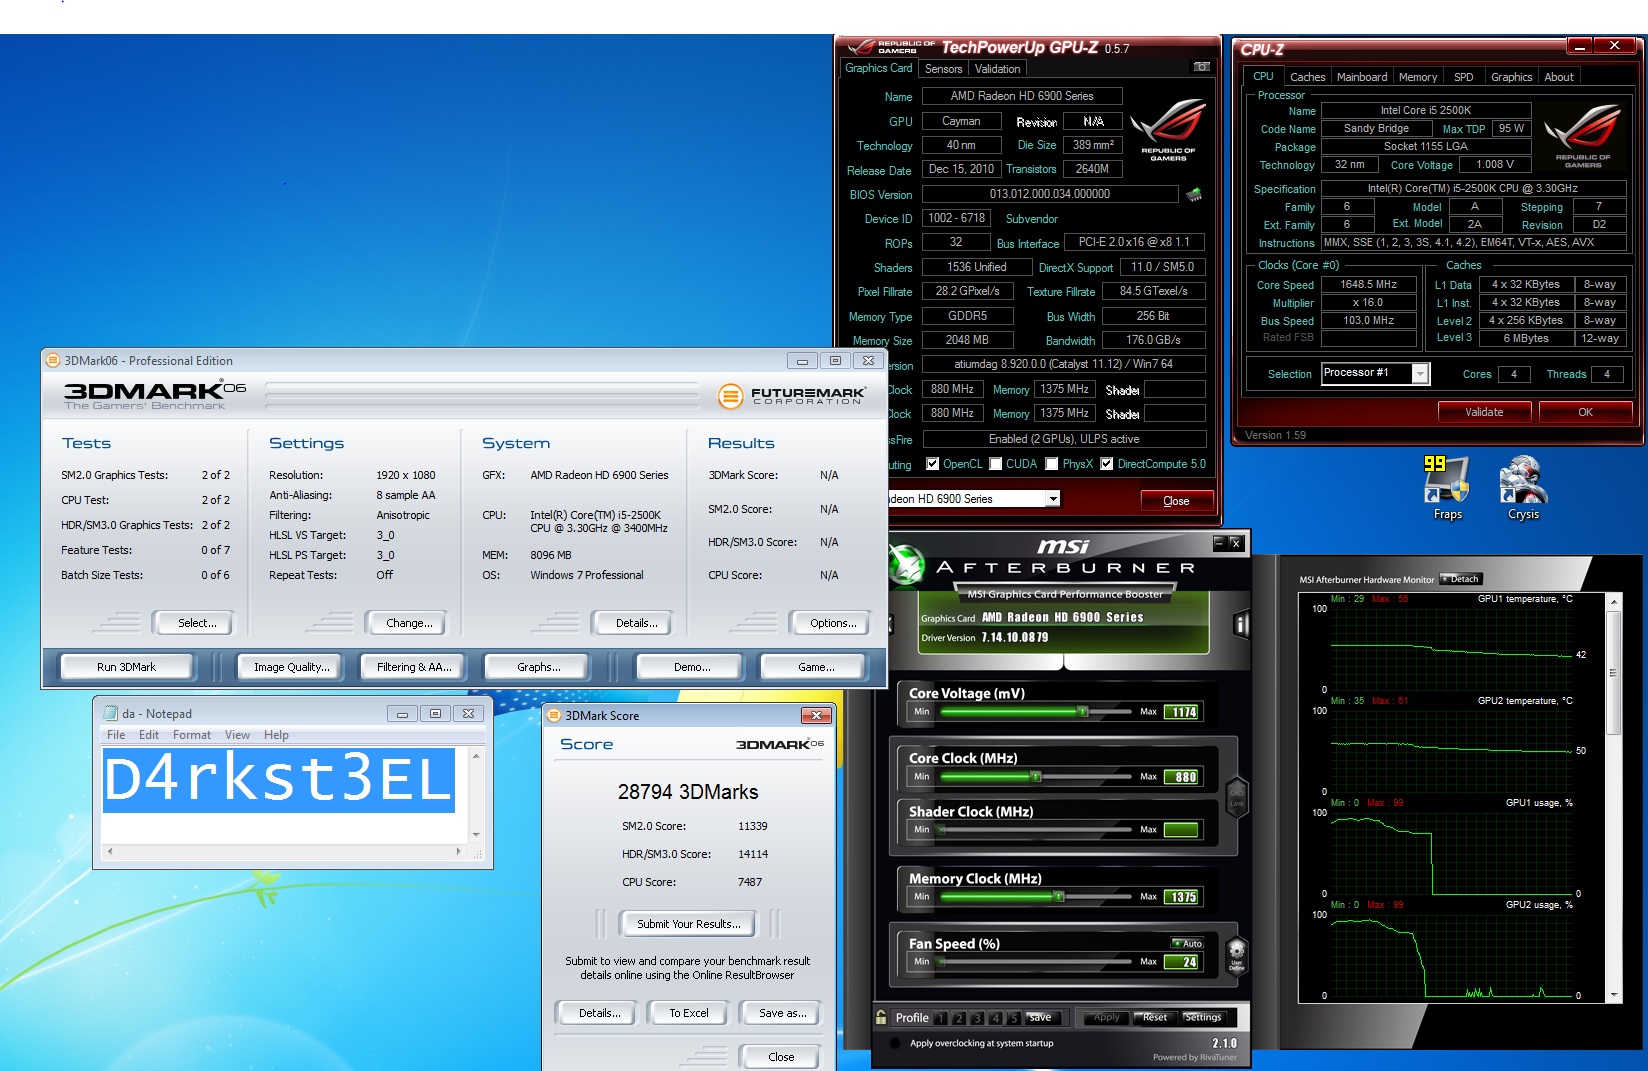The image size is (1648, 1071).
Task: Select Afterburner profile slot 5
Action: (1013, 1018)
